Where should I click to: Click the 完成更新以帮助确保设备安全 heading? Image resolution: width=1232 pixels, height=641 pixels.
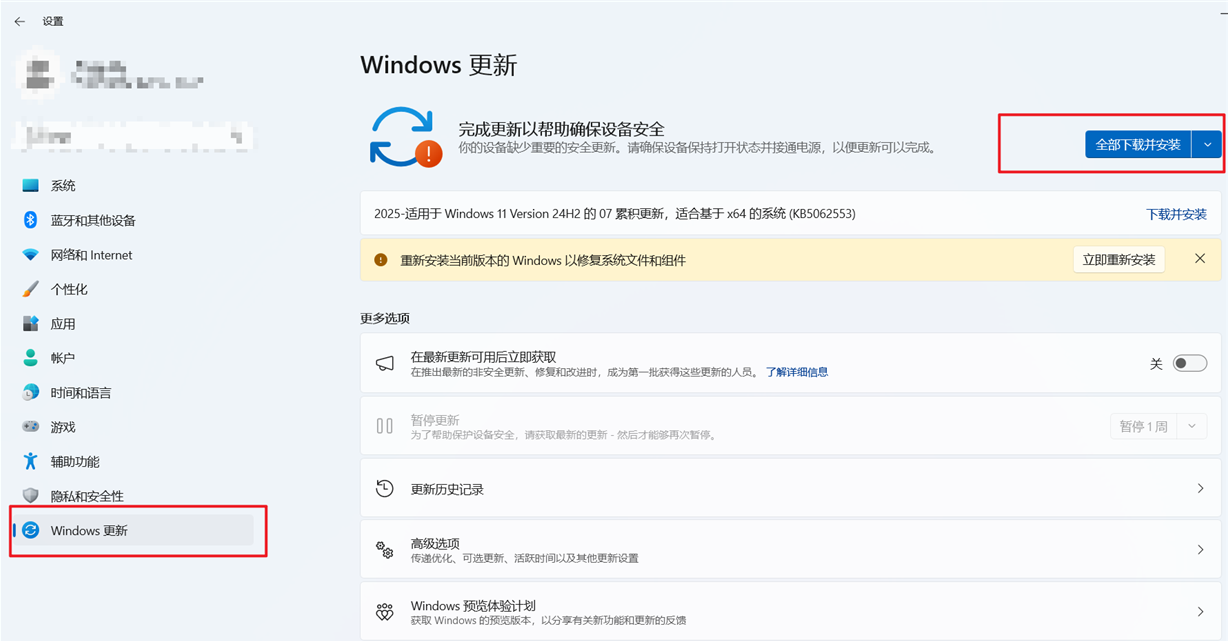pos(561,129)
